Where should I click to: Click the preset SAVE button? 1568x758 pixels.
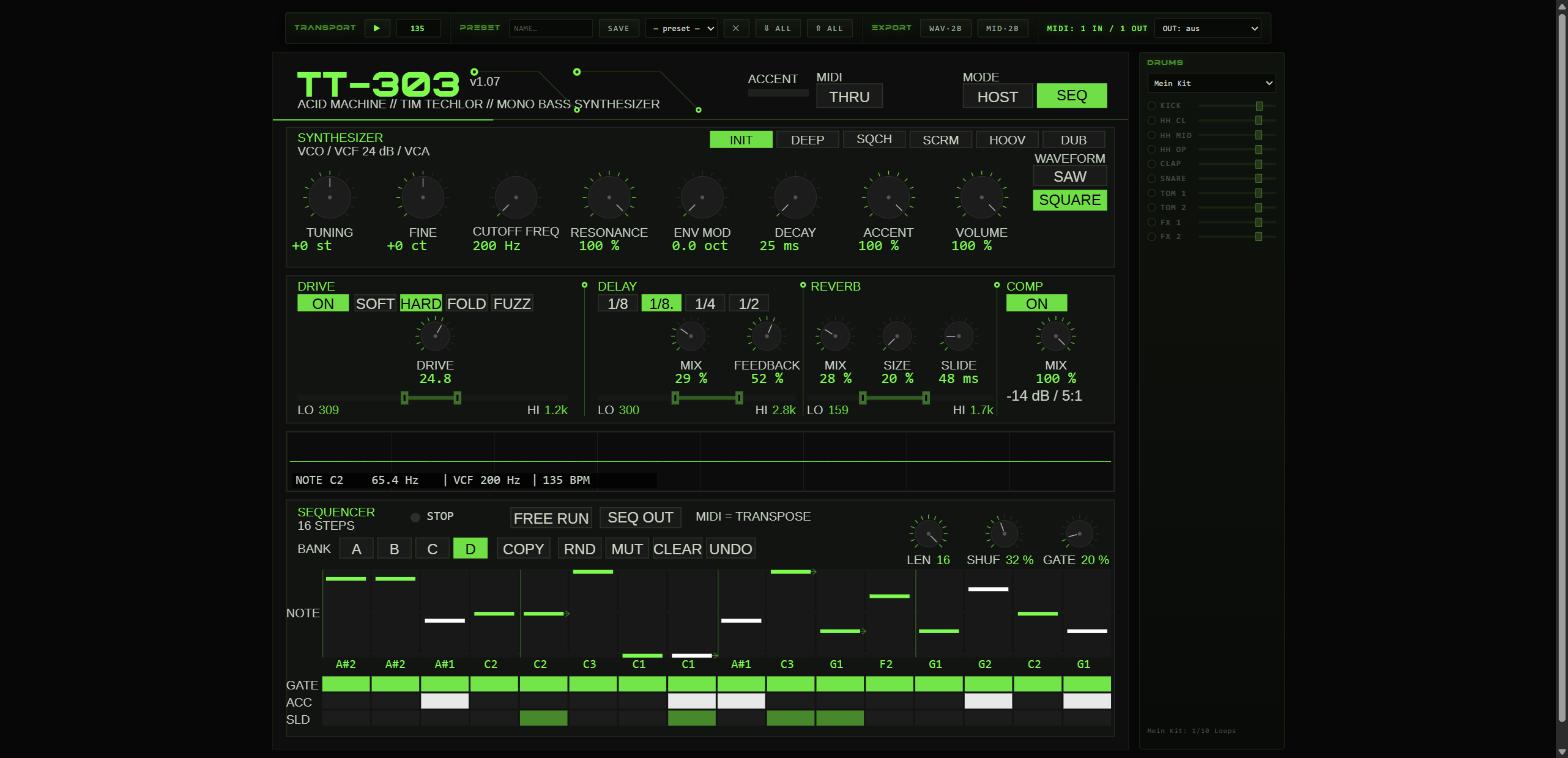(618, 28)
